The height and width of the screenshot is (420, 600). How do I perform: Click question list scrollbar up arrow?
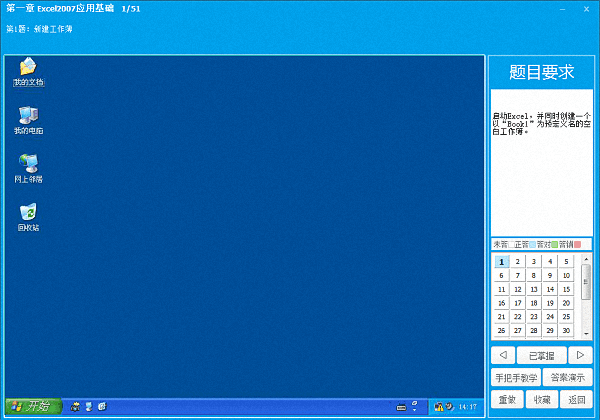586,259
